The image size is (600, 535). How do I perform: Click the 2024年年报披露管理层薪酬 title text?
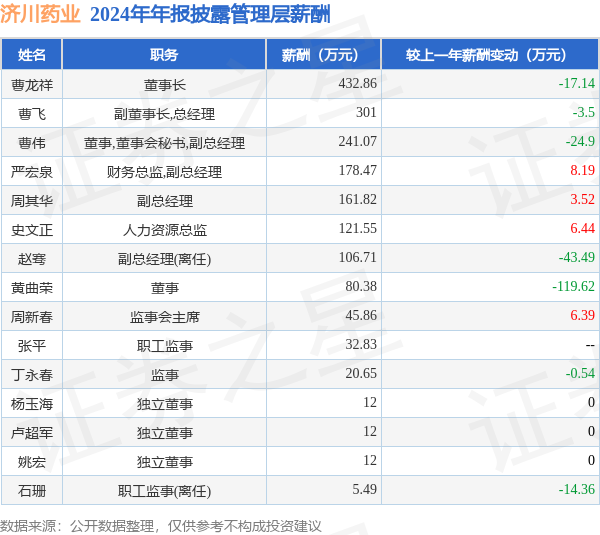click(x=210, y=15)
